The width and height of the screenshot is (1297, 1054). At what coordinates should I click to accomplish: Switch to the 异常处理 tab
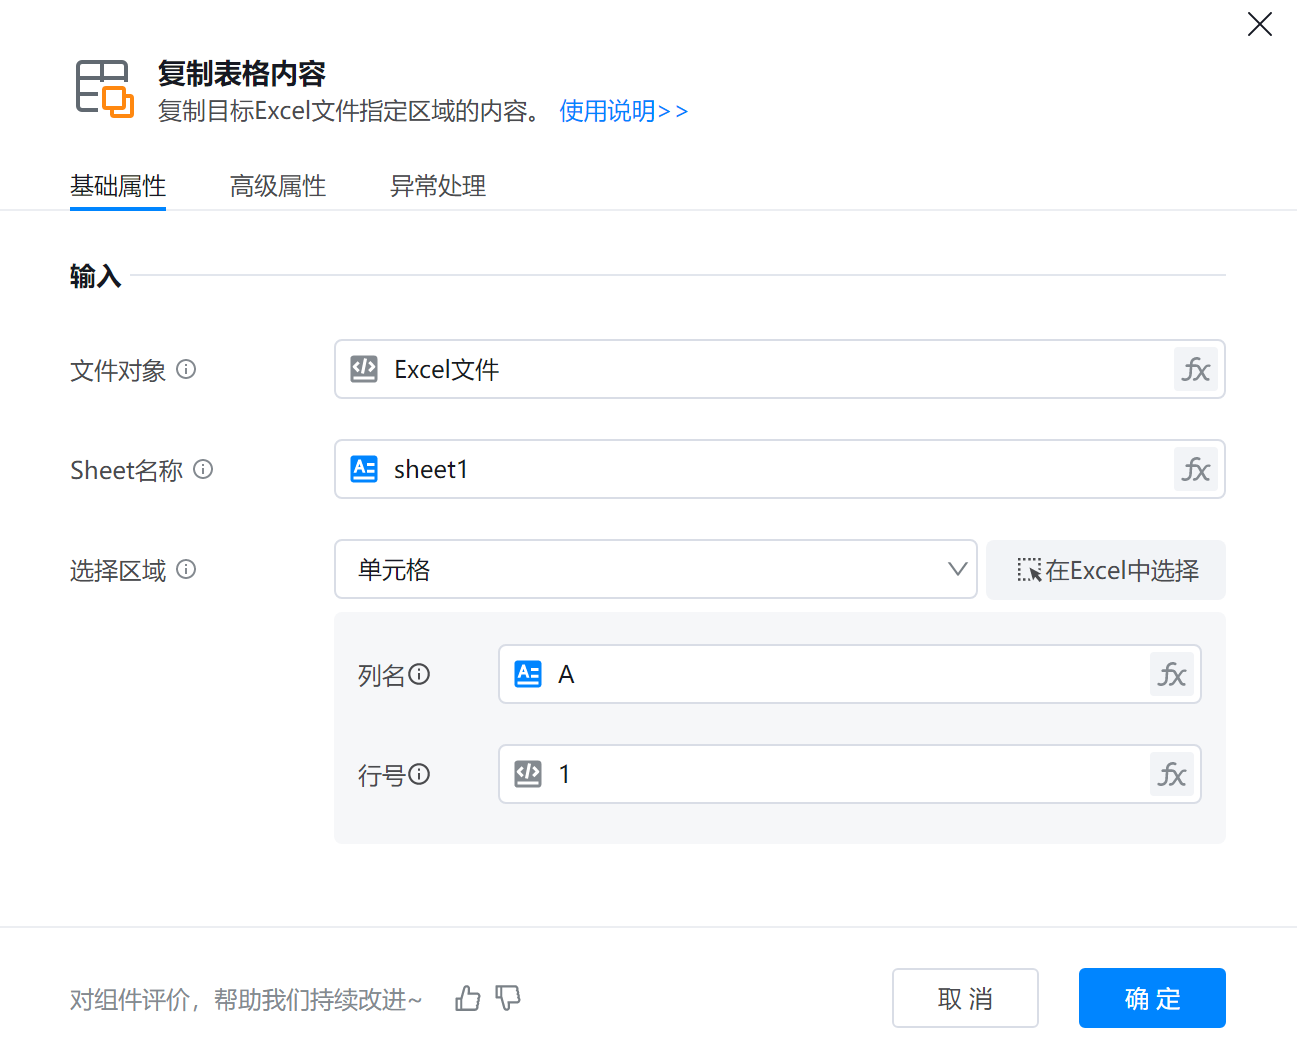pyautogui.click(x=438, y=186)
